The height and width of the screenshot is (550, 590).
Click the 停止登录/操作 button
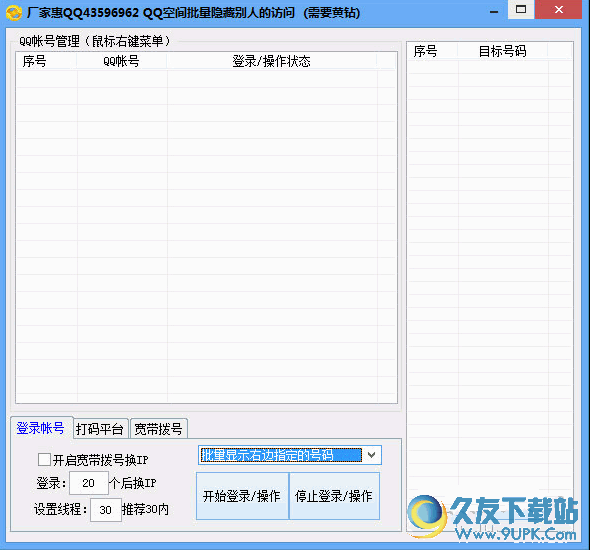click(x=334, y=496)
